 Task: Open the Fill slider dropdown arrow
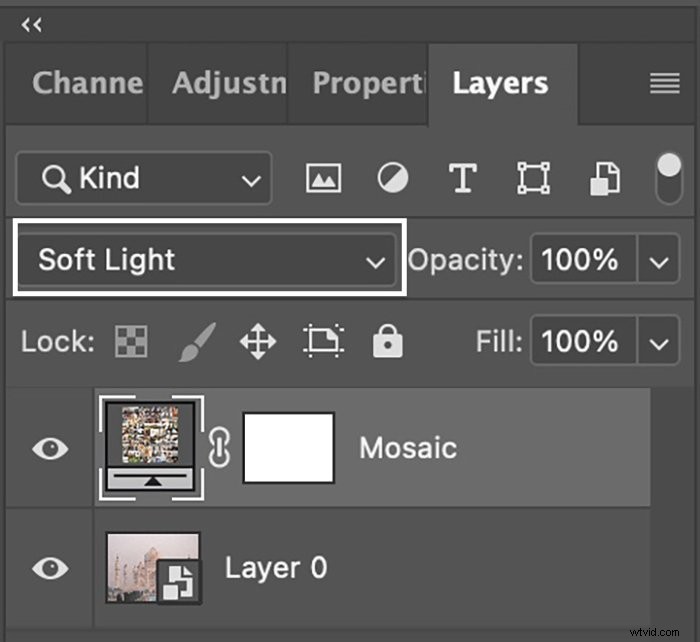pyautogui.click(x=659, y=342)
